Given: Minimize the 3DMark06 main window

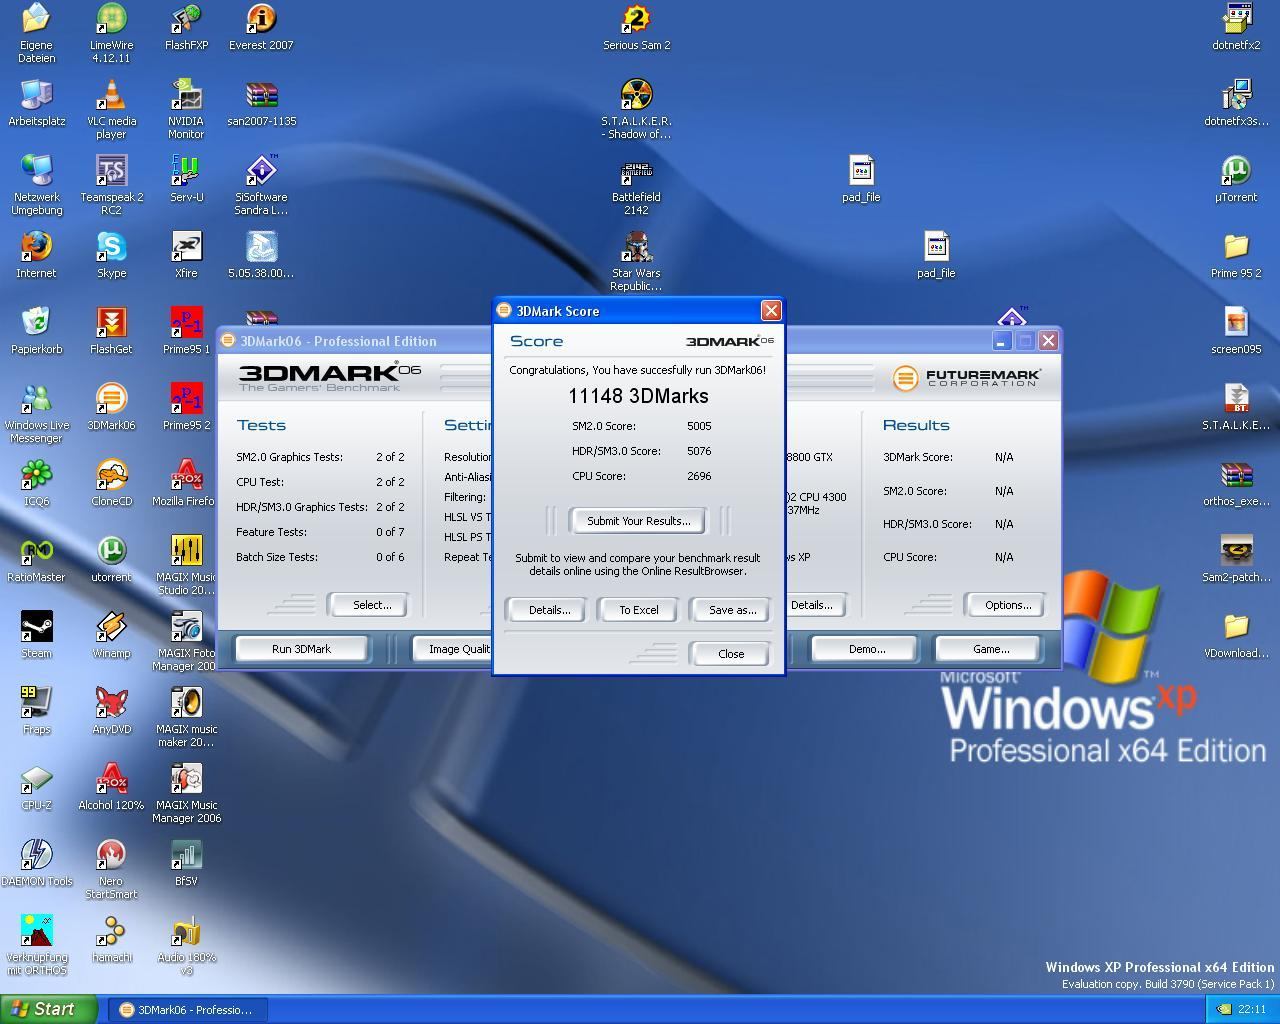Looking at the screenshot, I should point(1001,341).
